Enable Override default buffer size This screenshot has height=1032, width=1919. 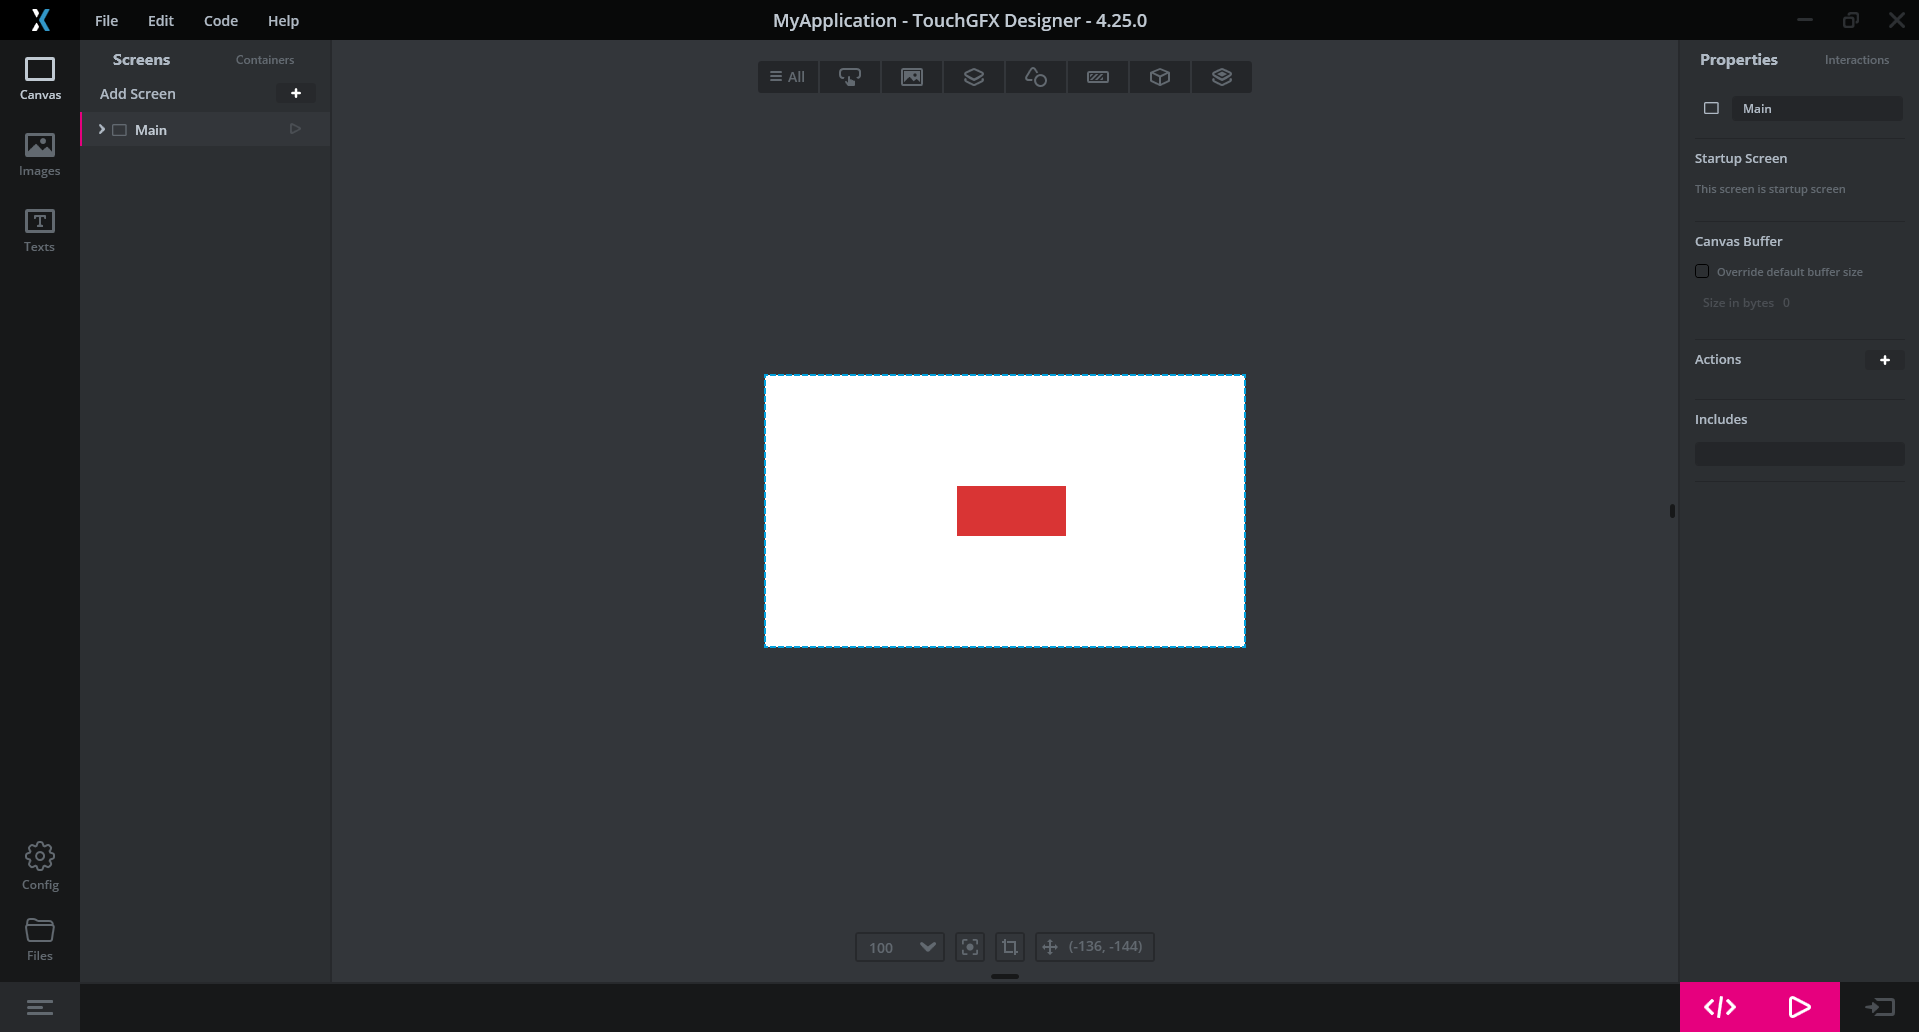[x=1701, y=271]
